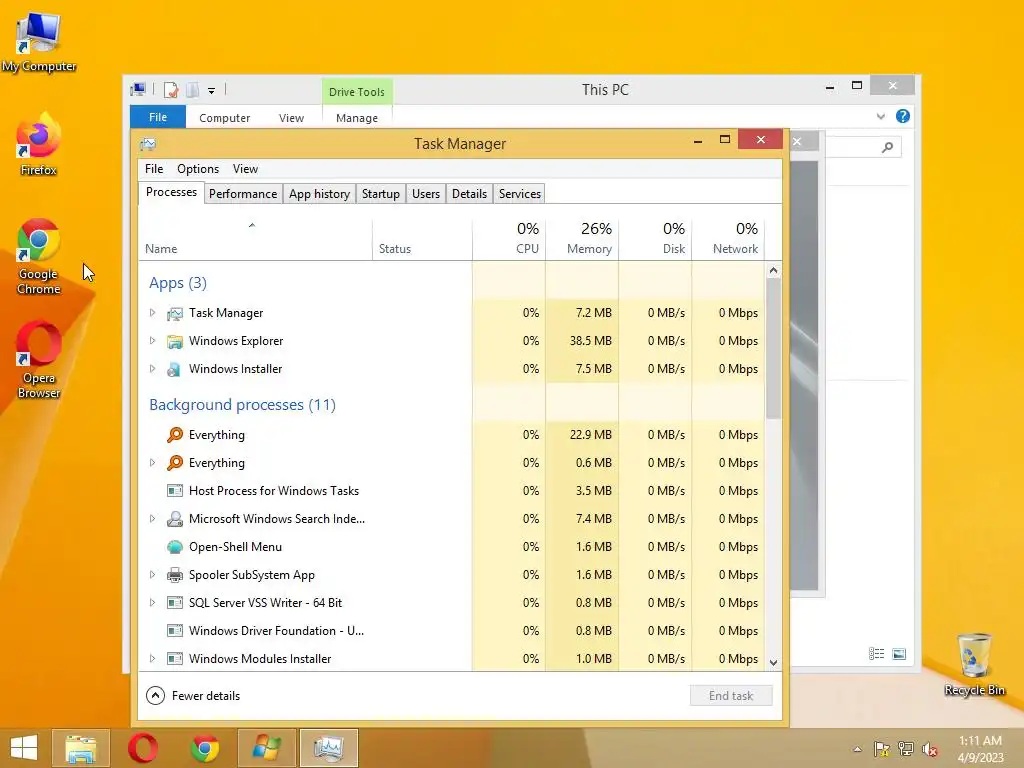
Task: Expand Microsoft Windows Search Indexer row
Action: [152, 519]
